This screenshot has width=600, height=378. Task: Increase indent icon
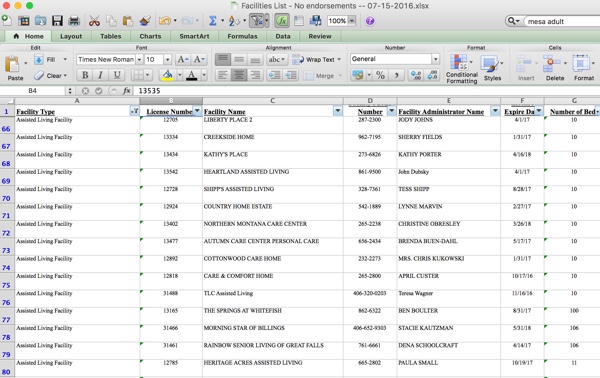click(x=291, y=75)
